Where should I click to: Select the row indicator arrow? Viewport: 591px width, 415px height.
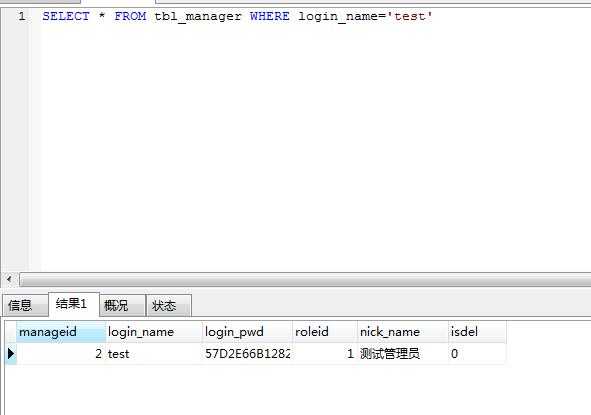tap(11, 354)
